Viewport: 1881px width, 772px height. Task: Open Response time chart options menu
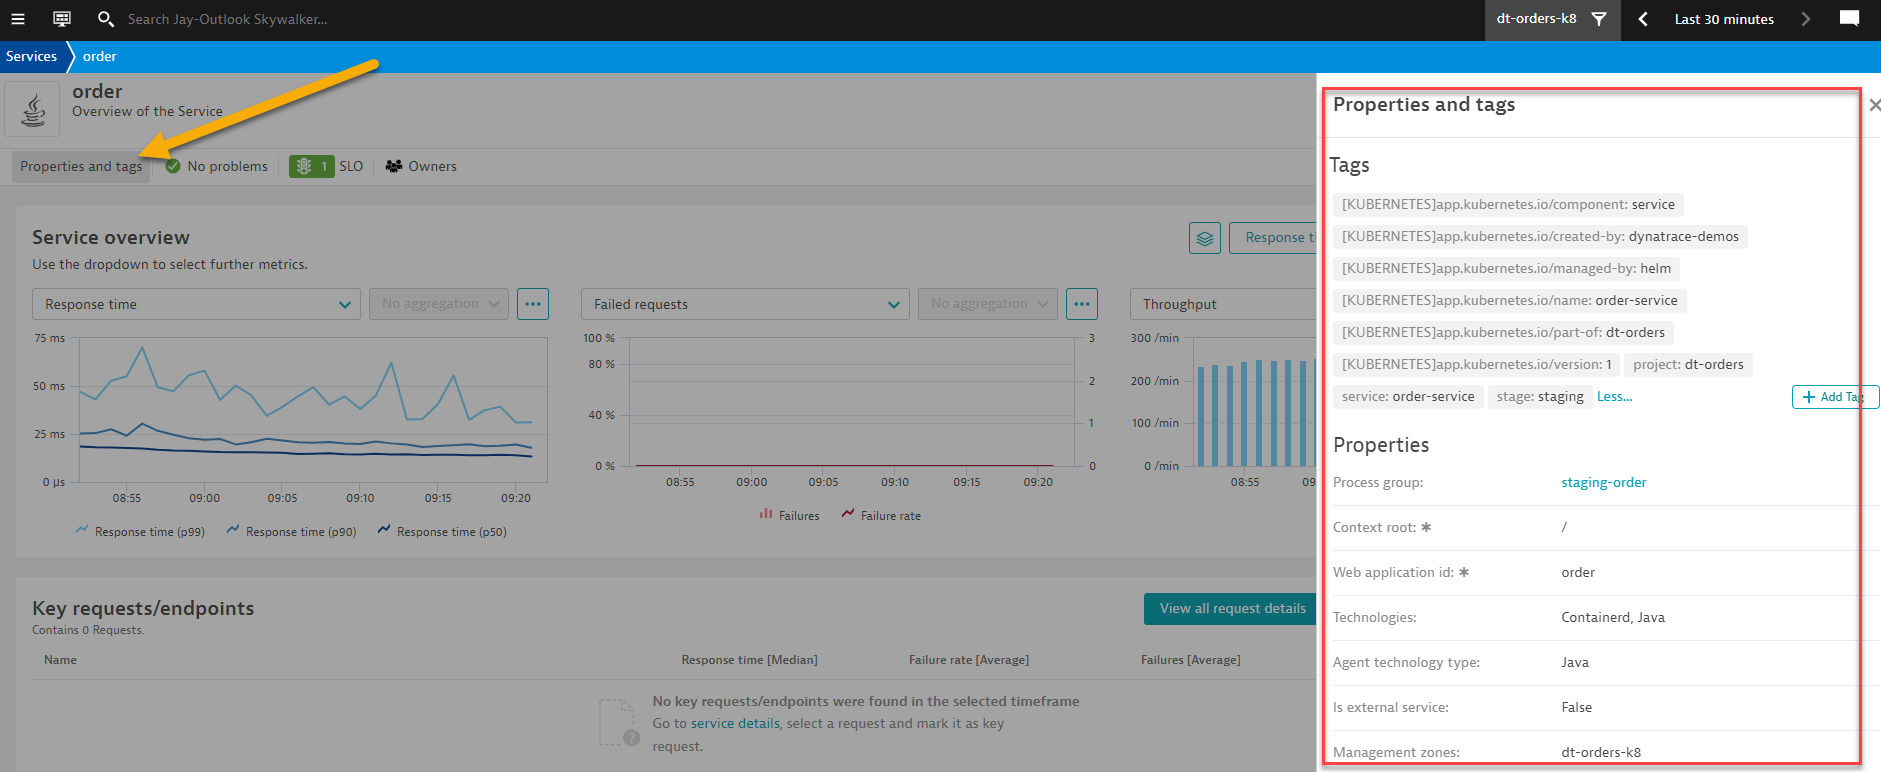533,304
